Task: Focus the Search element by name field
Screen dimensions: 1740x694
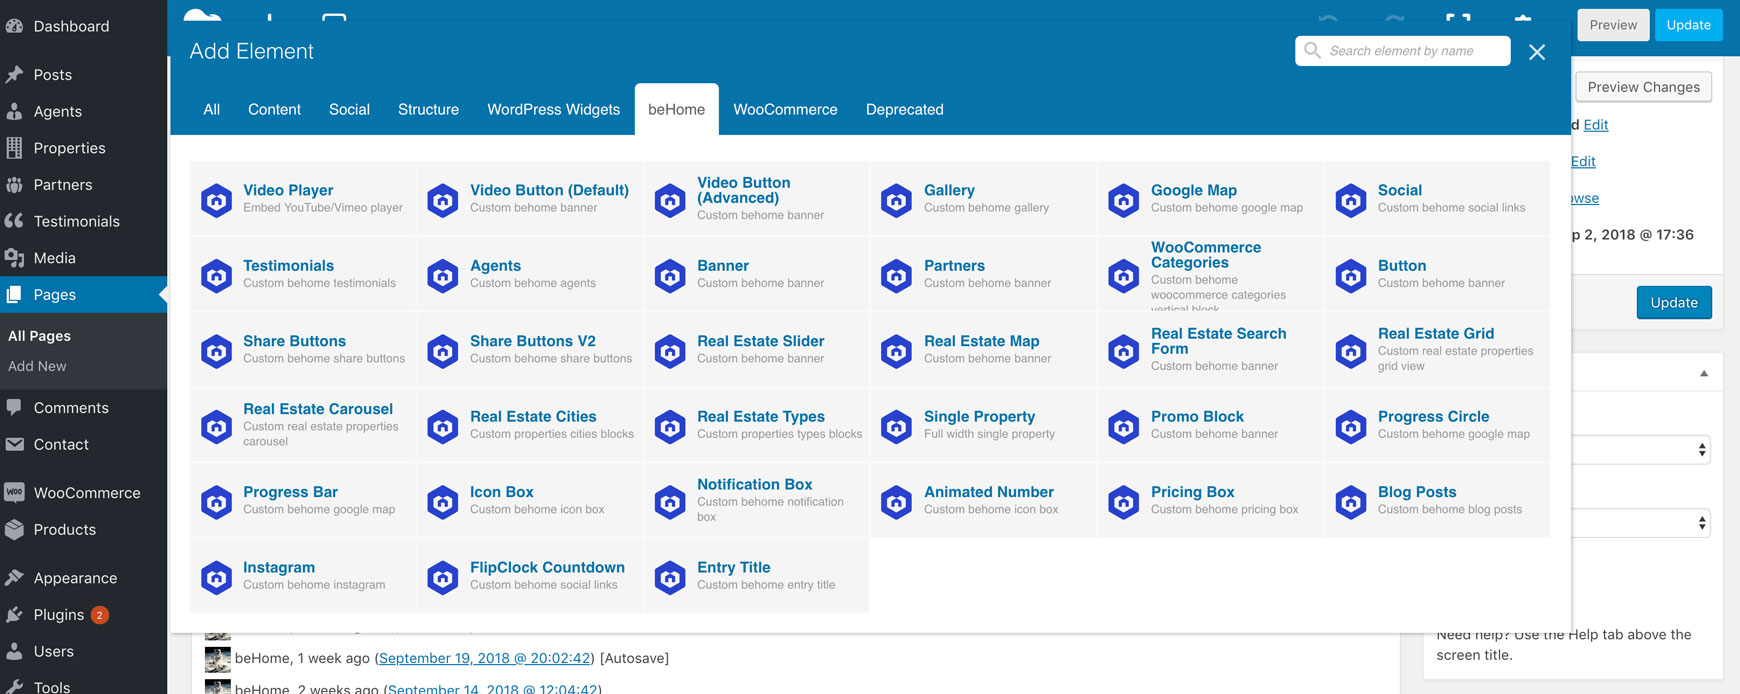Action: [1402, 51]
